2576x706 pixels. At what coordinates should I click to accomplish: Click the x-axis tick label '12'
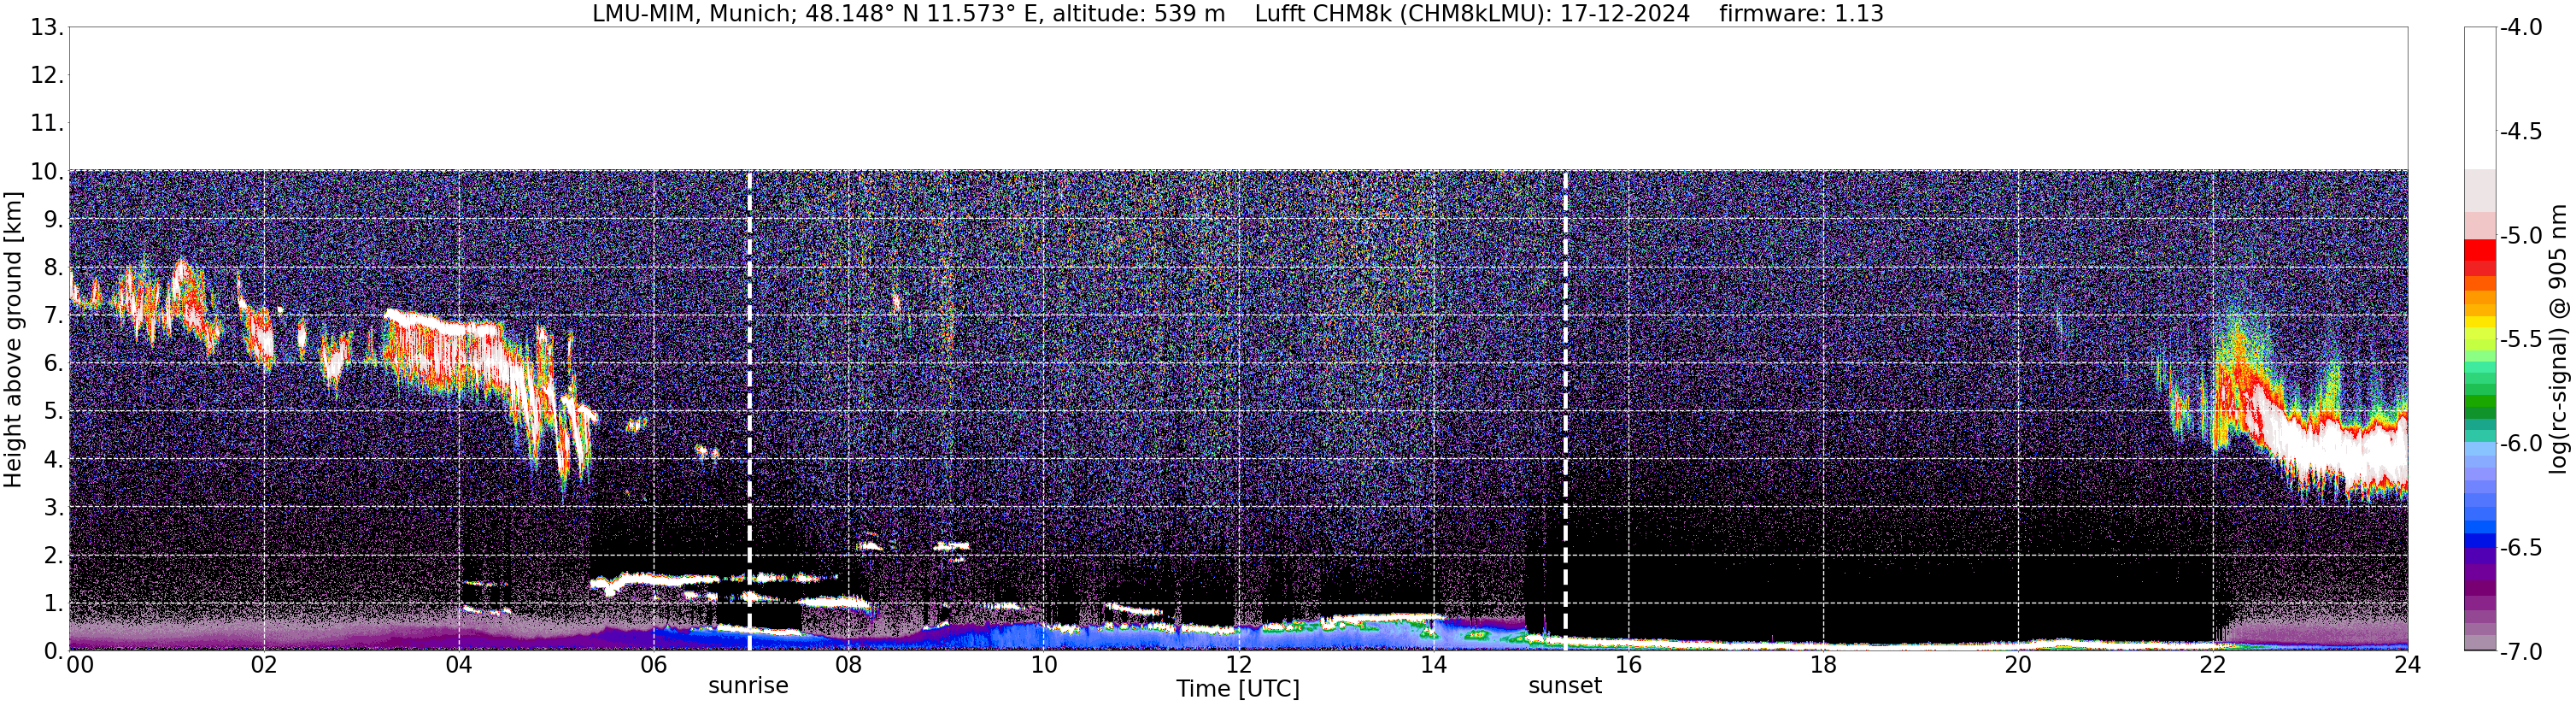[x=1239, y=665]
